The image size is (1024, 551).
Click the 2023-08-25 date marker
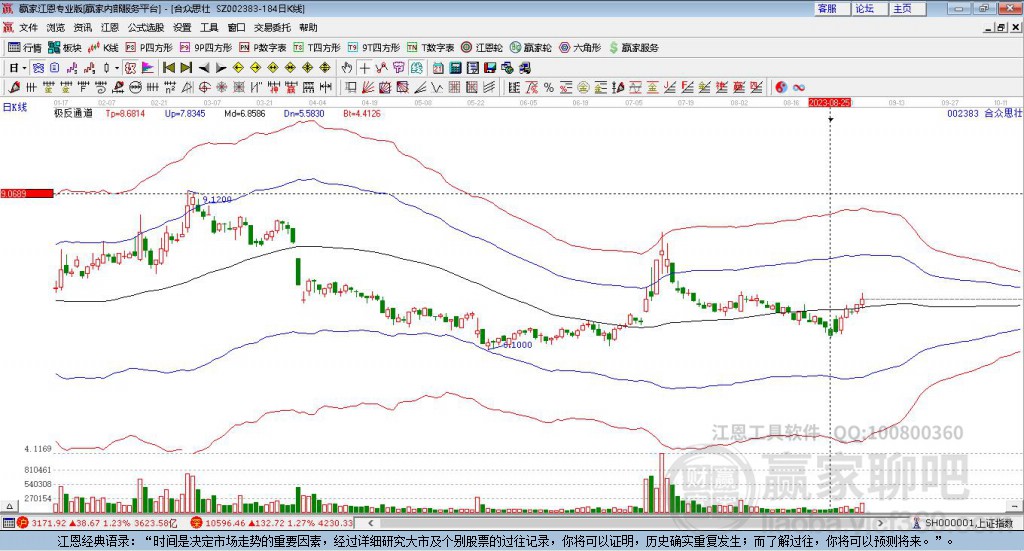(829, 102)
